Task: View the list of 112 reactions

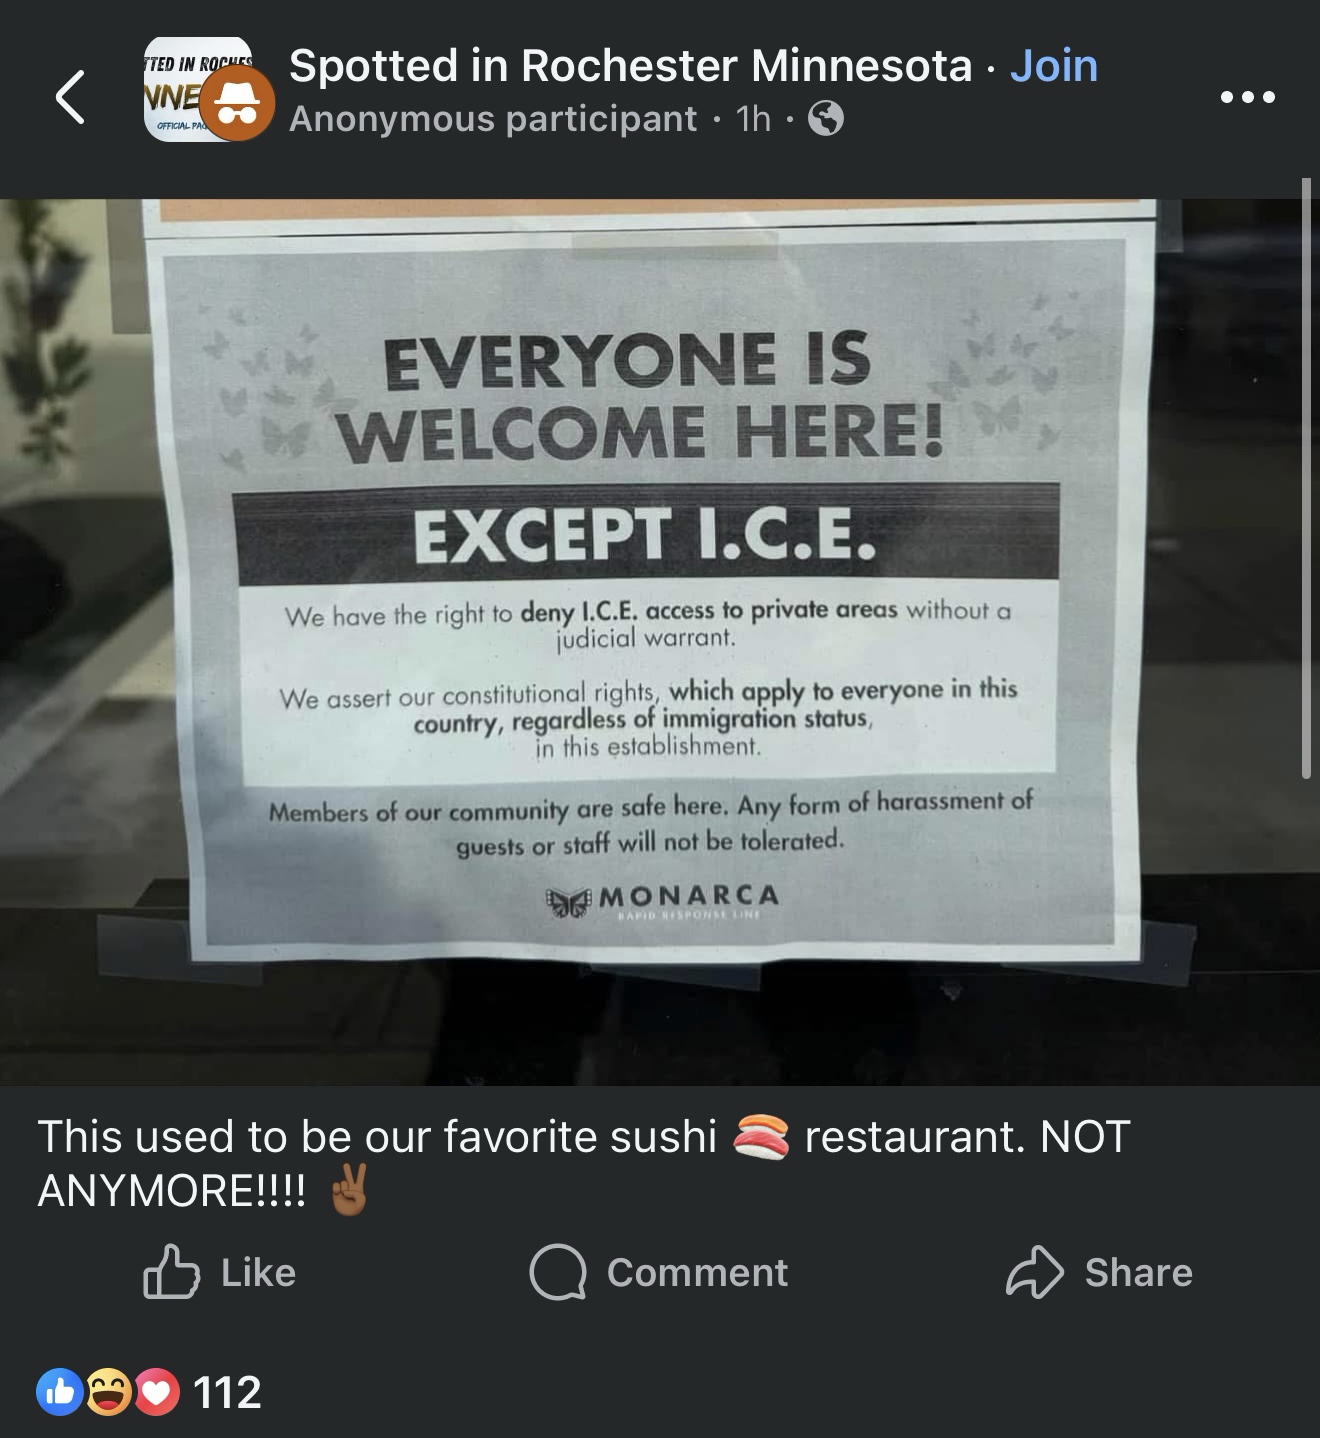Action: pyautogui.click(x=226, y=1392)
